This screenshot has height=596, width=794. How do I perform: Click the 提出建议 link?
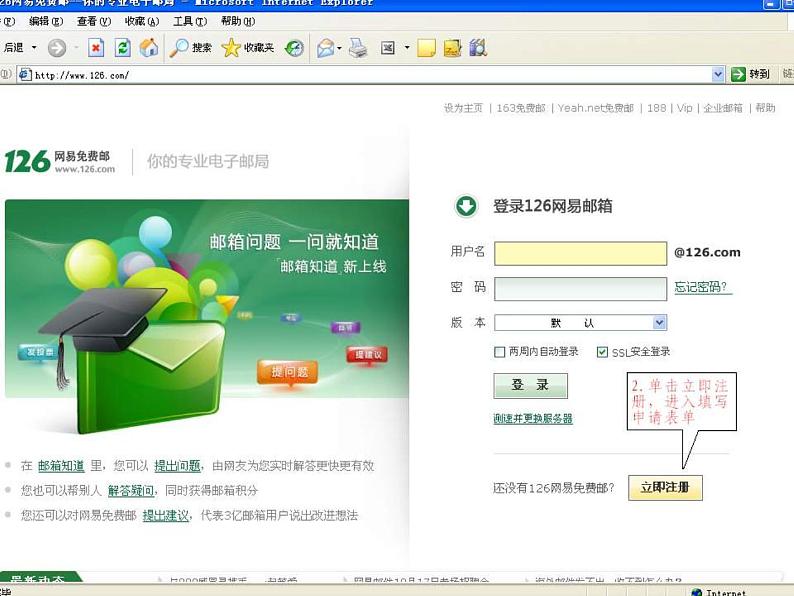point(166,515)
